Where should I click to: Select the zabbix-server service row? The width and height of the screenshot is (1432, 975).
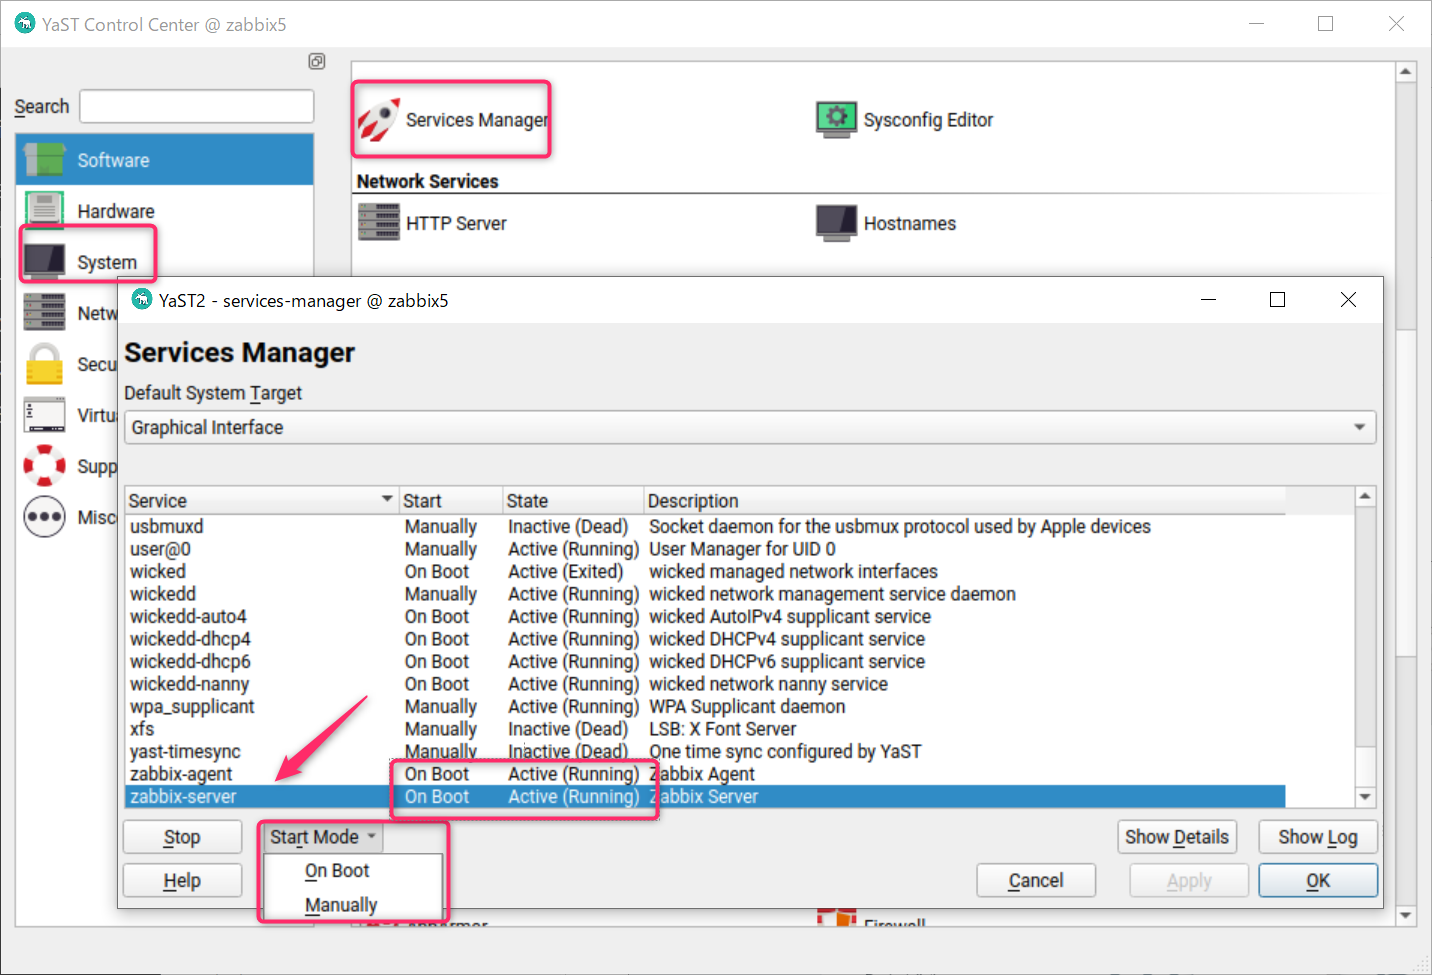(705, 796)
